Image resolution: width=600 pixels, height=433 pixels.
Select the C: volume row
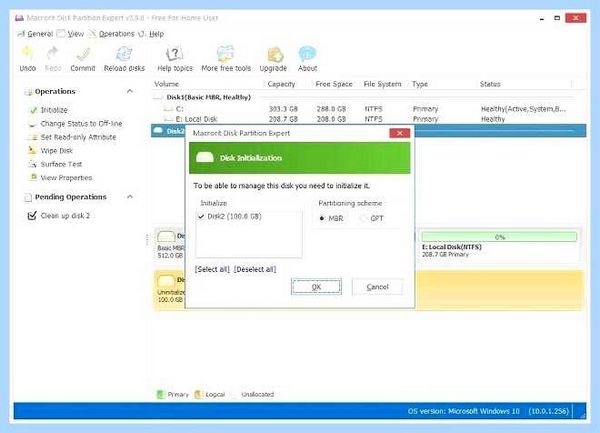pyautogui.click(x=367, y=109)
